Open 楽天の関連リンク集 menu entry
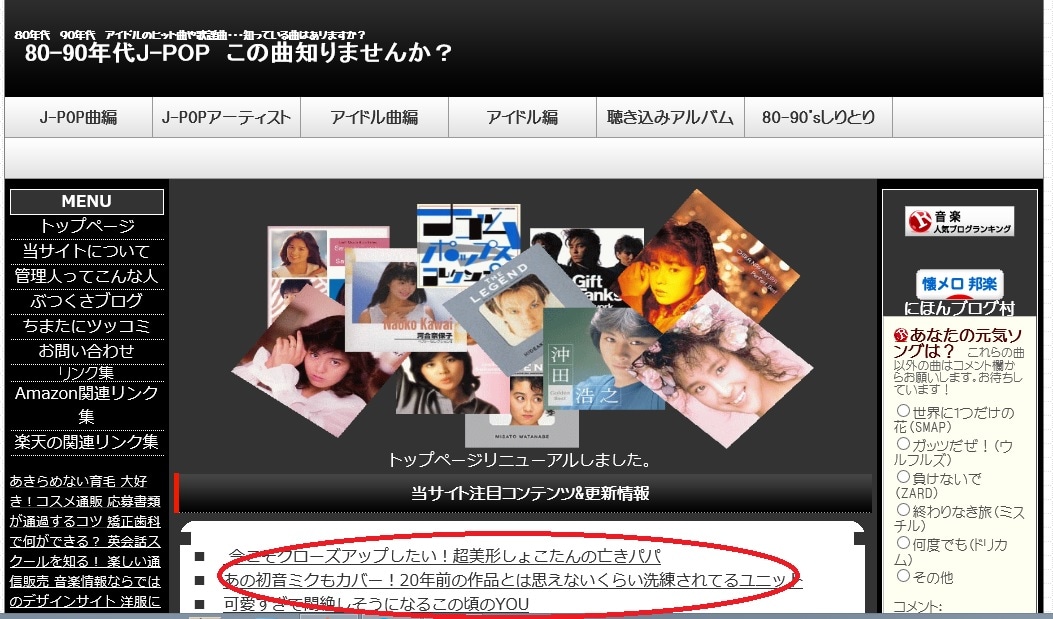 (87, 442)
